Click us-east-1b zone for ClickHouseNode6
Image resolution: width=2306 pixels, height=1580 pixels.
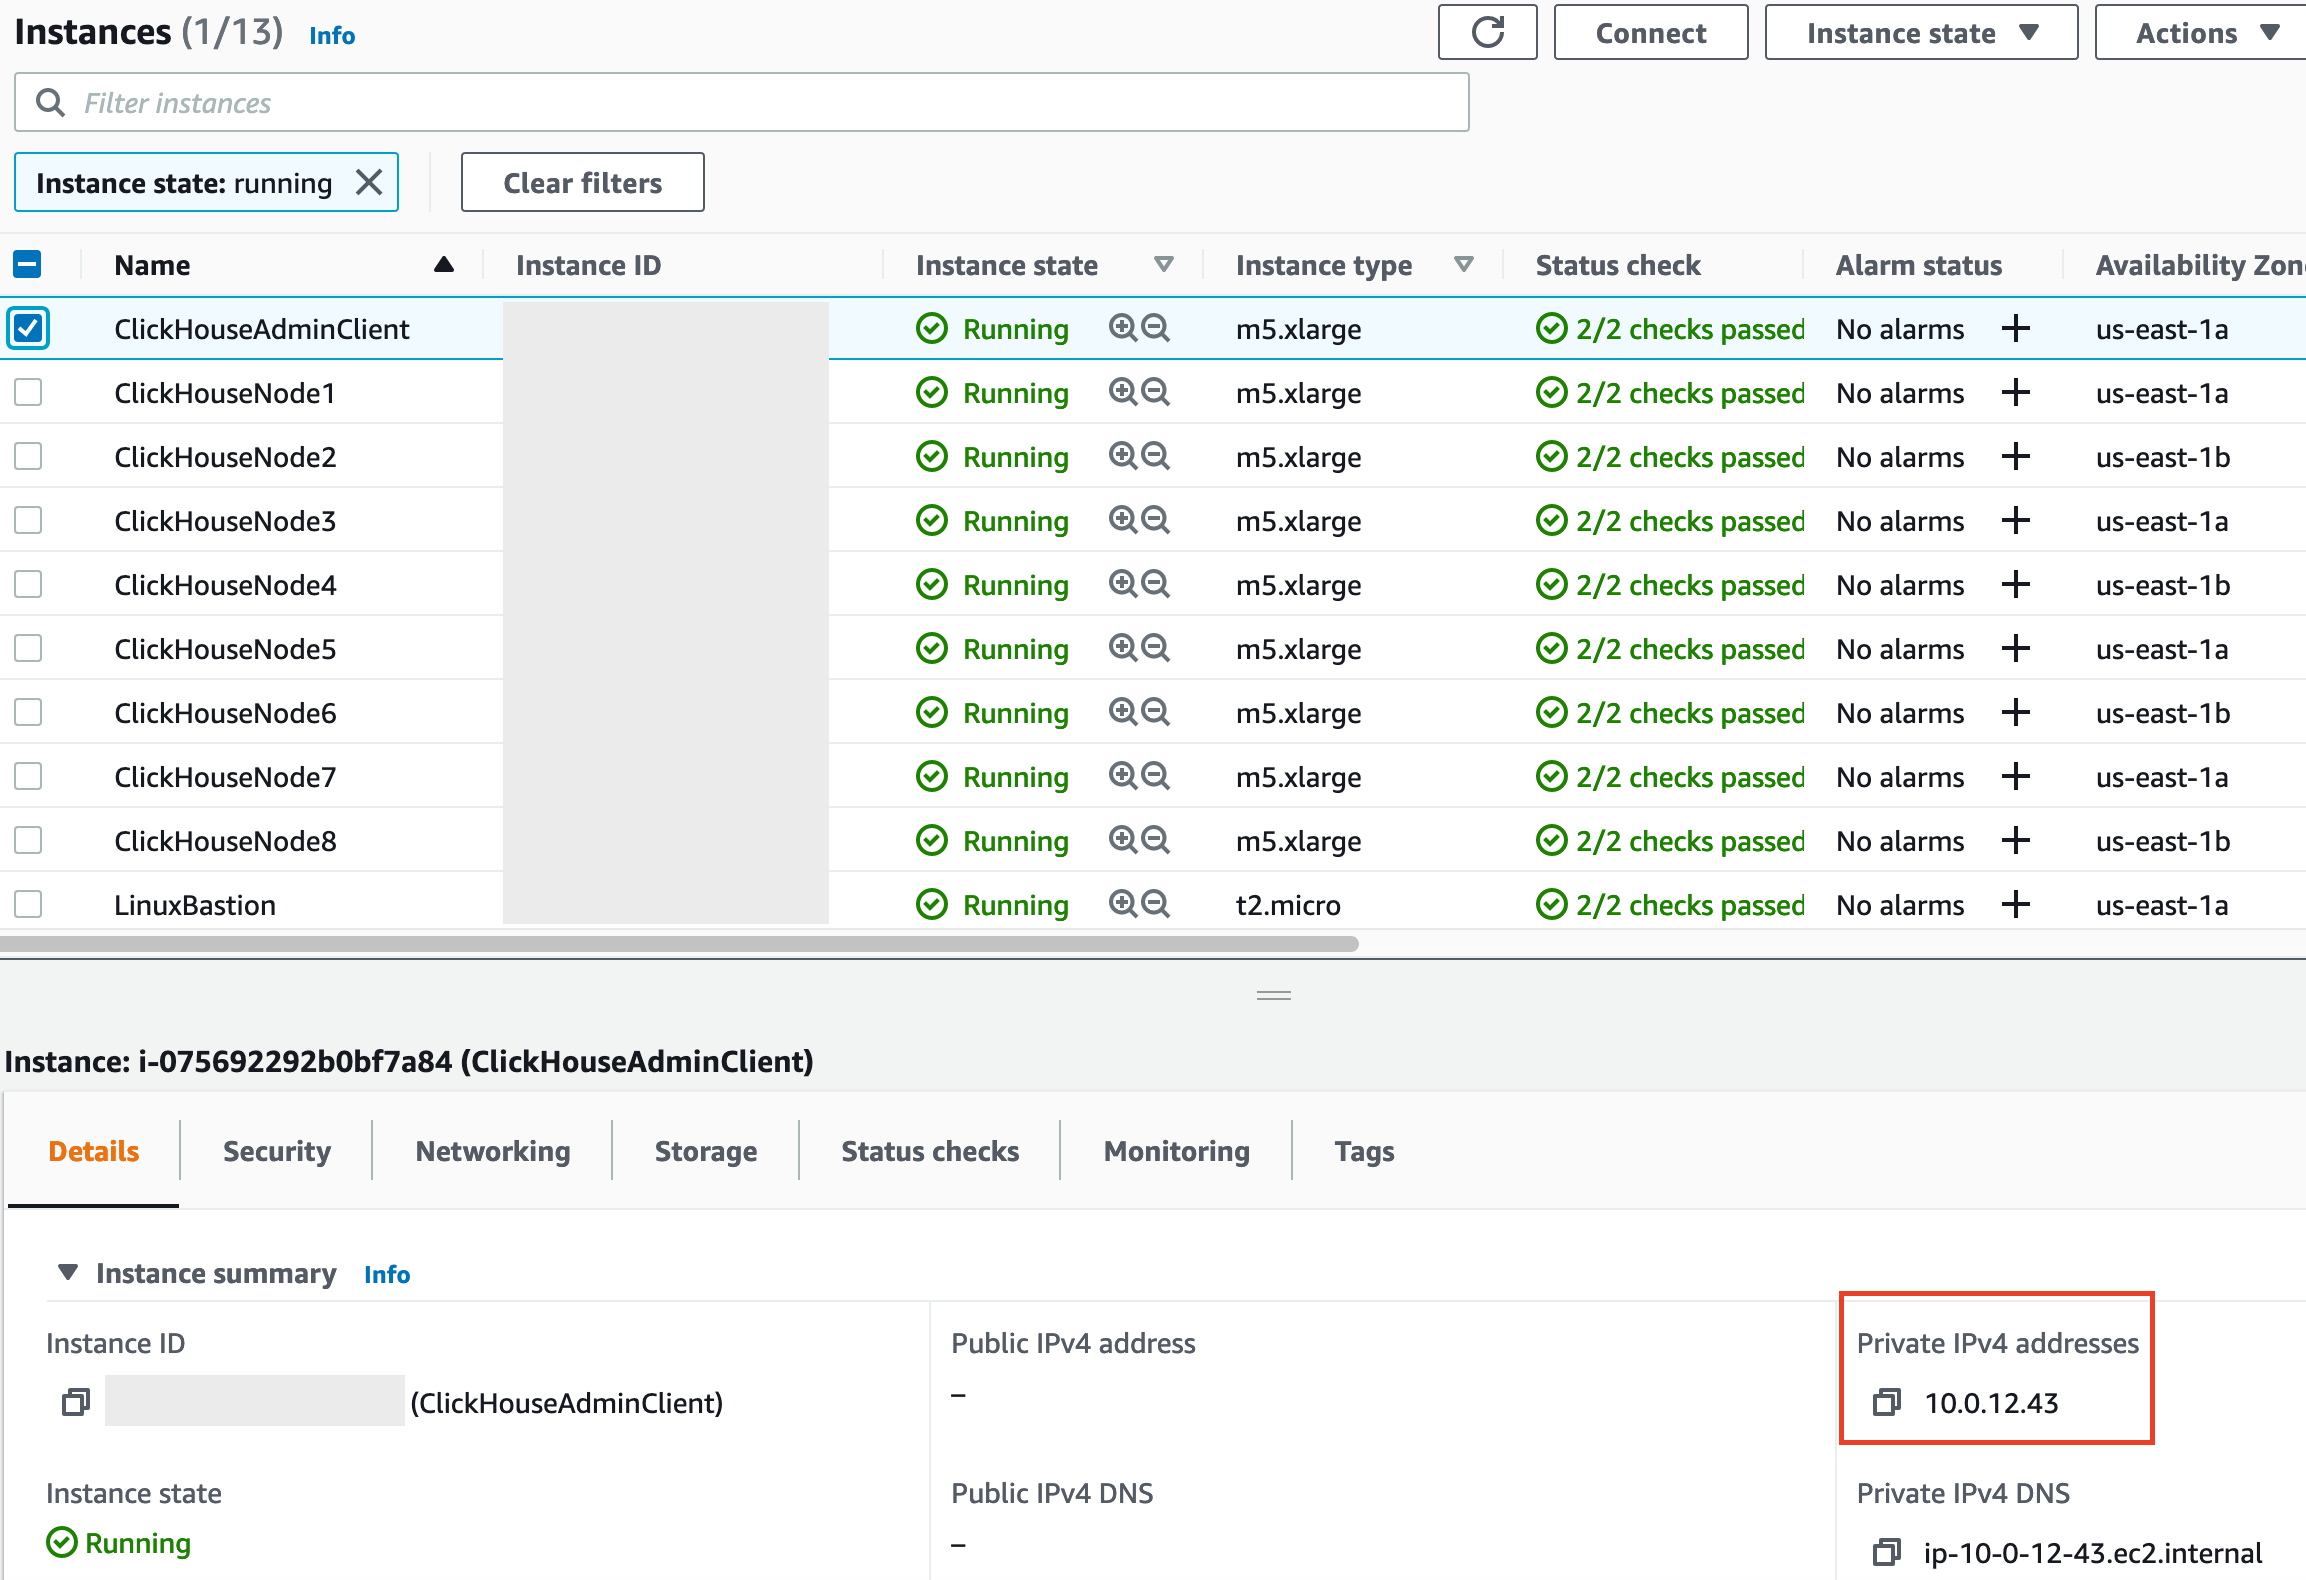click(2163, 712)
